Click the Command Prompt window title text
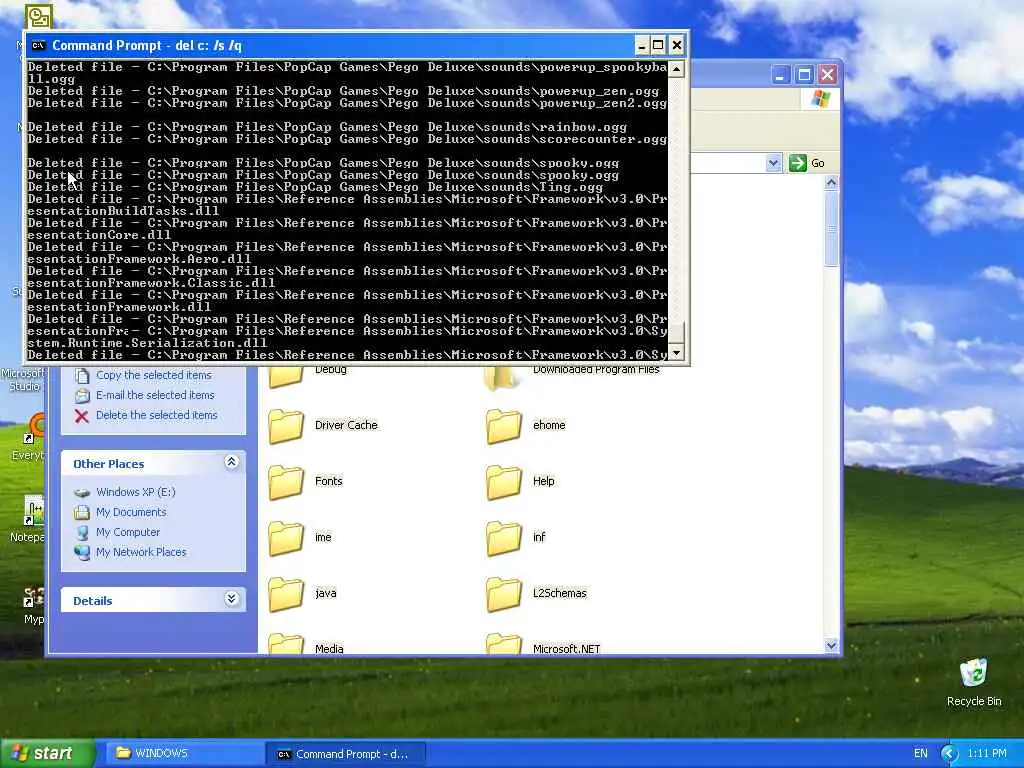1024x768 pixels. 147,46
